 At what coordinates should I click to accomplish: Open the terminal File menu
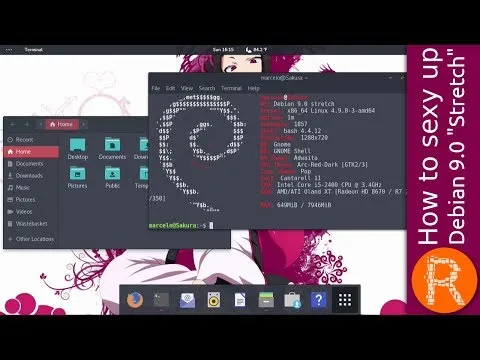click(156, 88)
